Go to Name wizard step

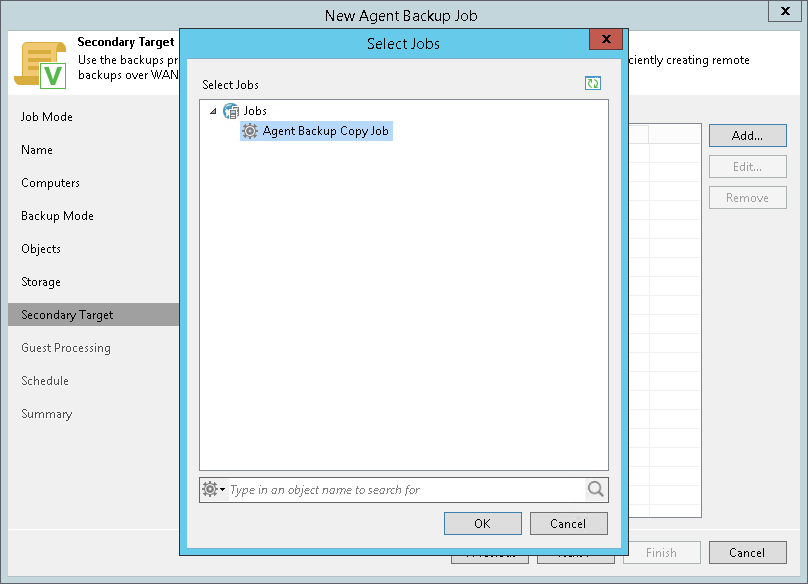[37, 150]
